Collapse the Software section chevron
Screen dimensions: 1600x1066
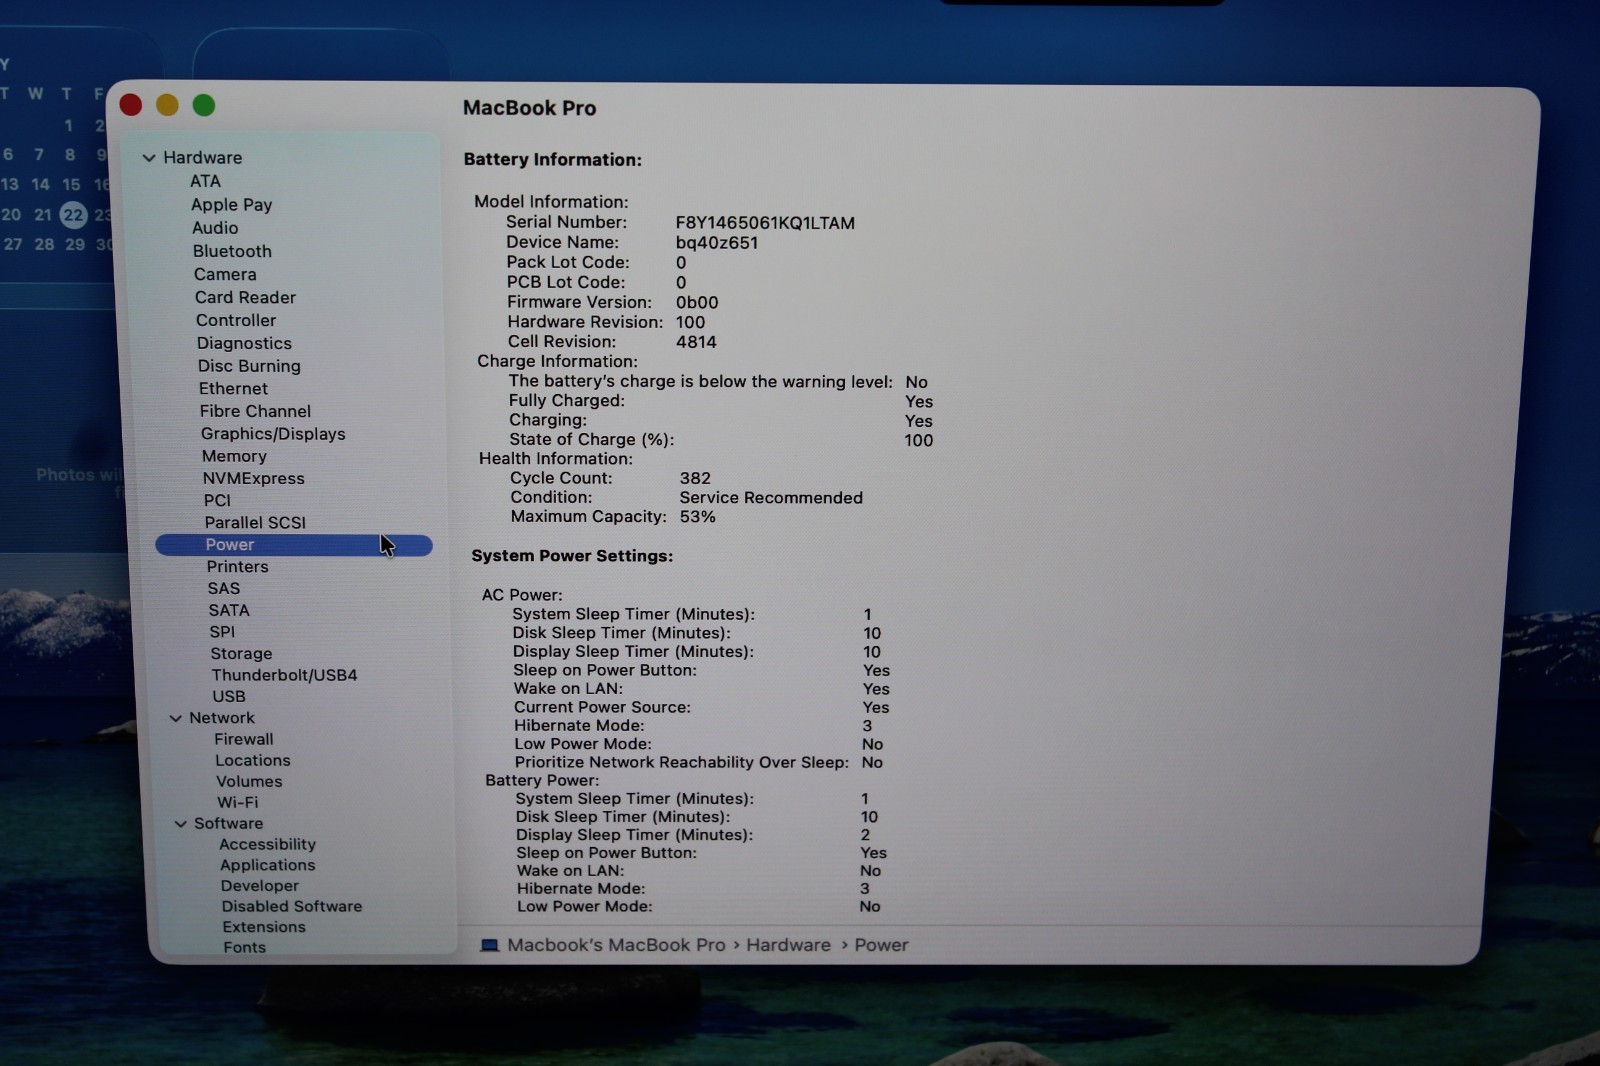[x=181, y=824]
